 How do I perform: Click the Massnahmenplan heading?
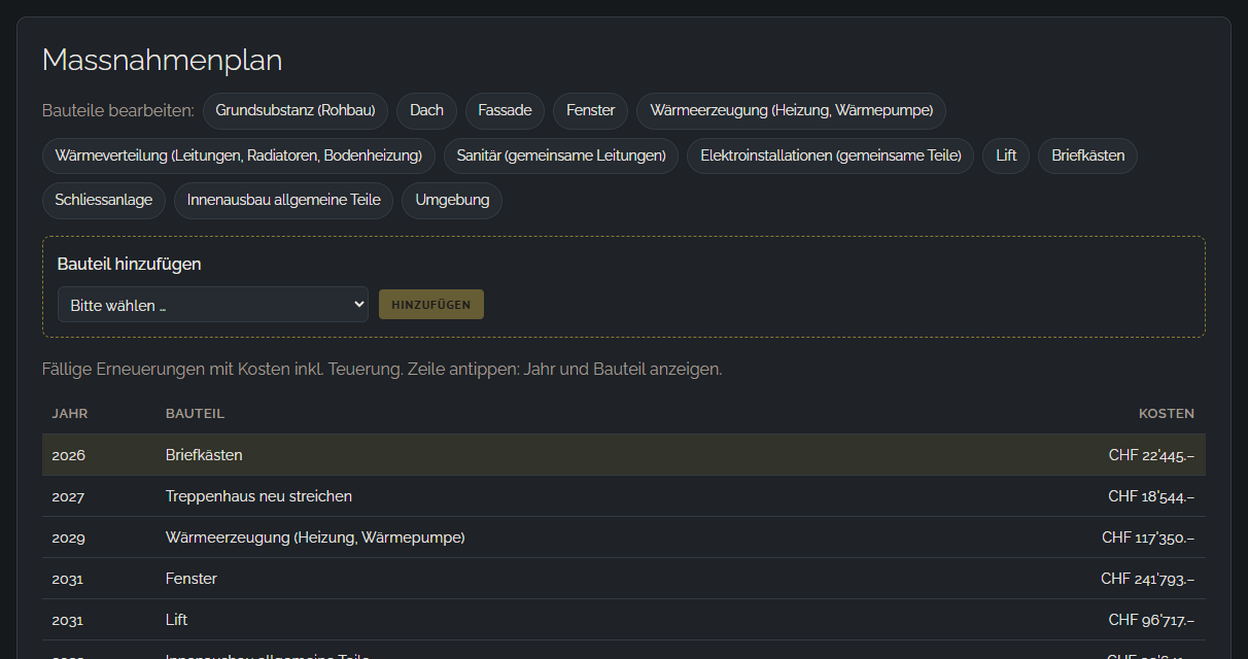(x=162, y=60)
